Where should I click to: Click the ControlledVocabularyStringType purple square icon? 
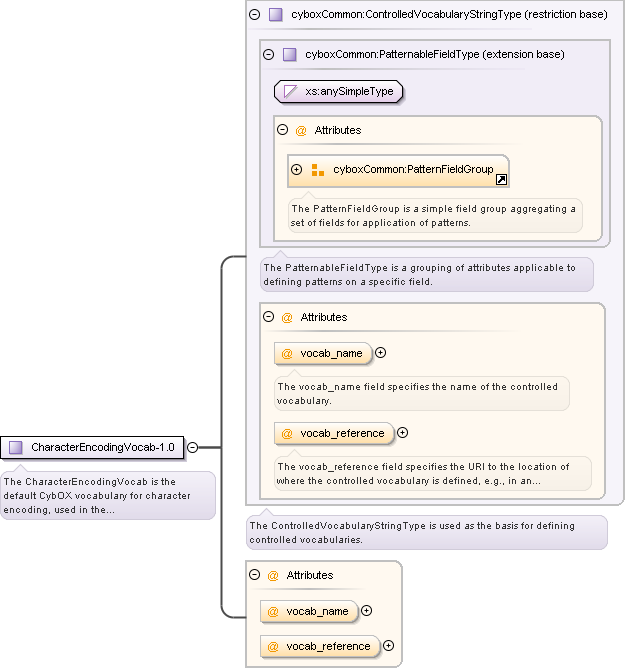pyautogui.click(x=275, y=15)
